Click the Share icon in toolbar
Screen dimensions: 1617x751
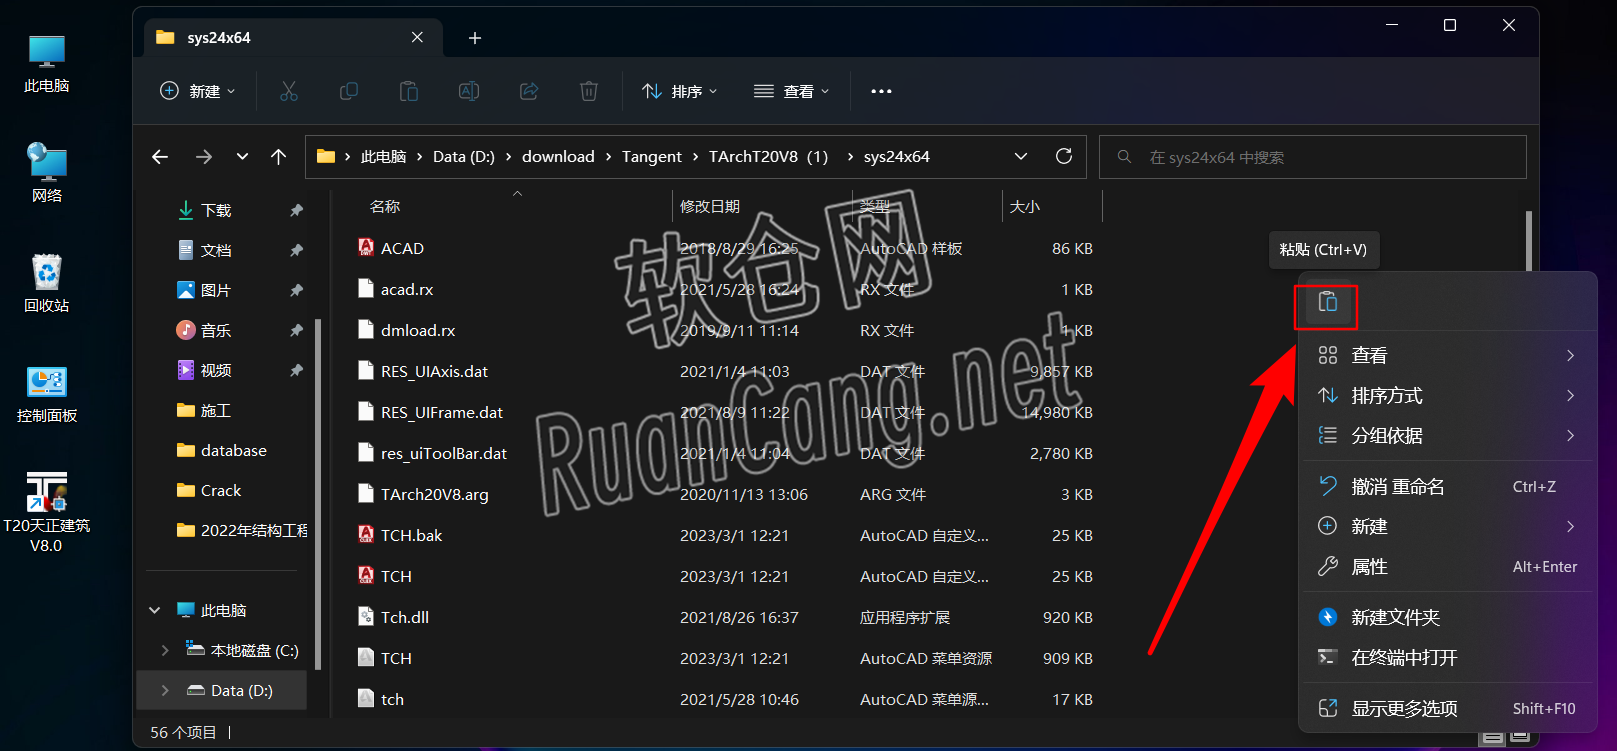click(x=529, y=91)
